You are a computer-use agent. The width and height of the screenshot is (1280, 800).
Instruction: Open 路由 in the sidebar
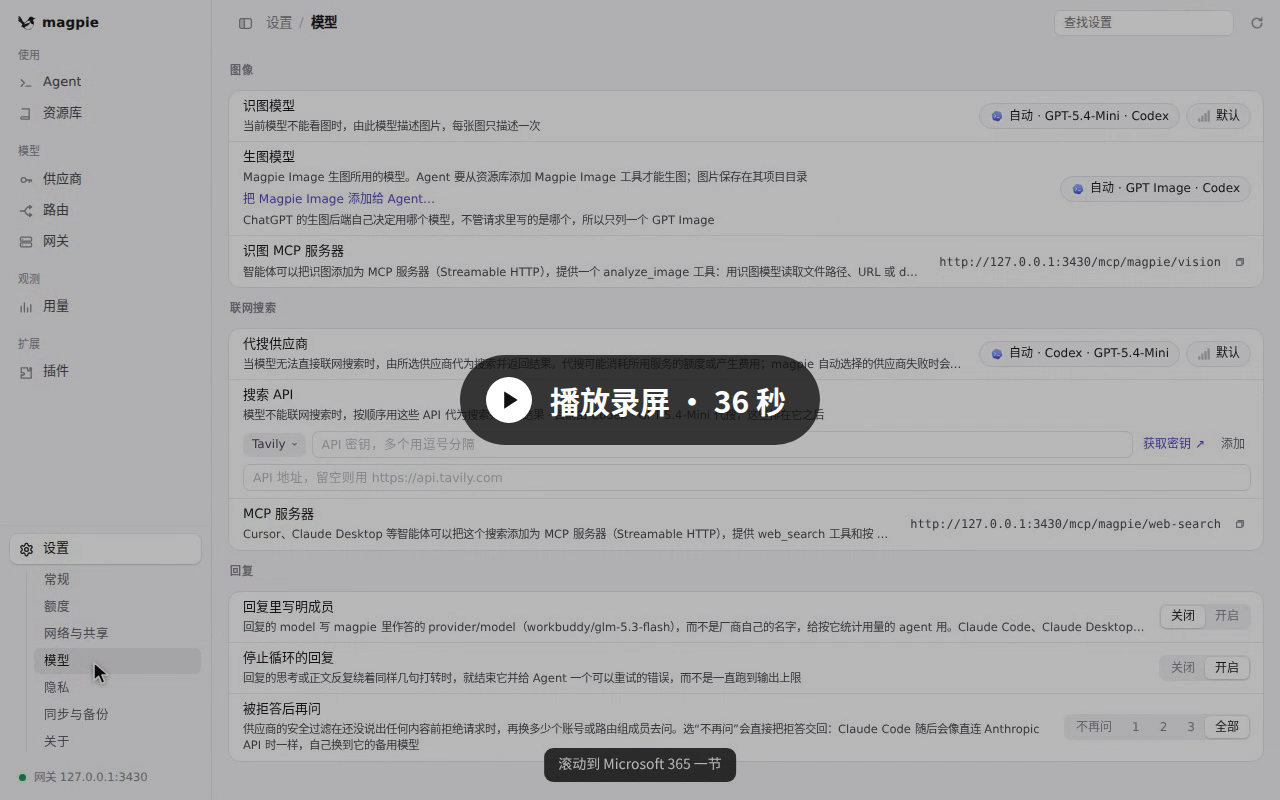[105, 210]
